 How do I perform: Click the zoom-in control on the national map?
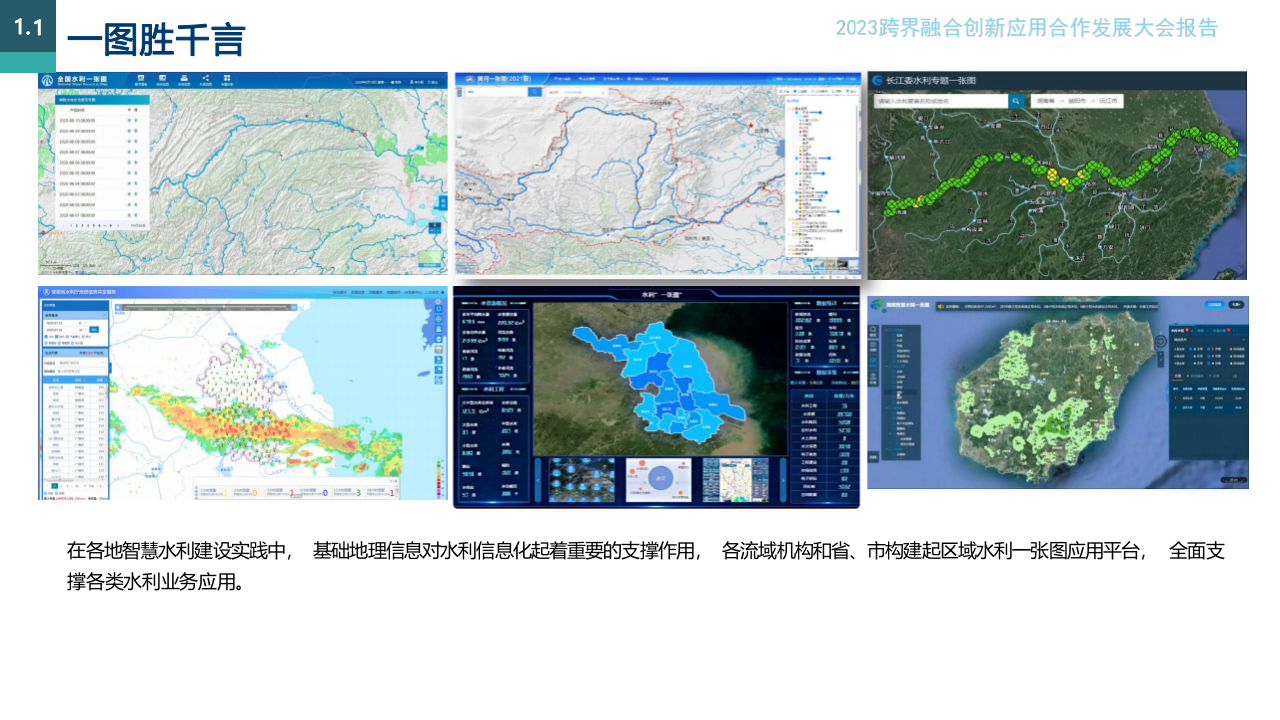click(443, 200)
